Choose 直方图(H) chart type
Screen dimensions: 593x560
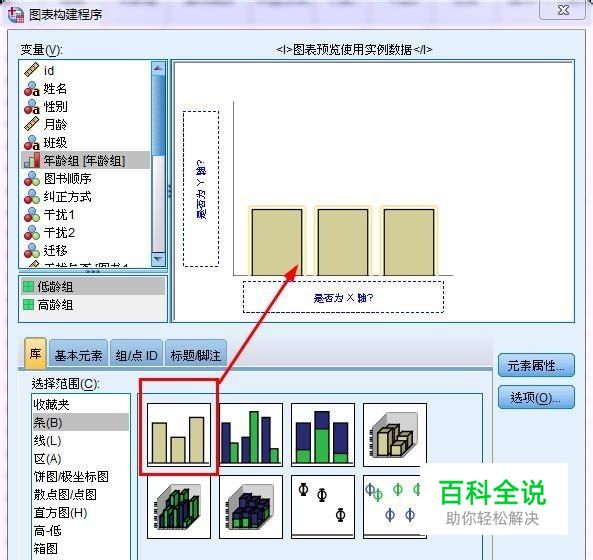pos(81,513)
